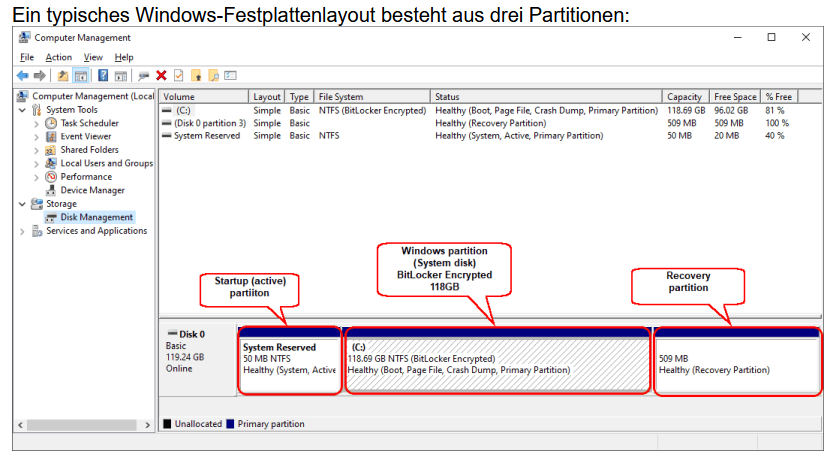The width and height of the screenshot is (831, 456).
Task: Sort by the Volume column header
Action: coord(204,97)
